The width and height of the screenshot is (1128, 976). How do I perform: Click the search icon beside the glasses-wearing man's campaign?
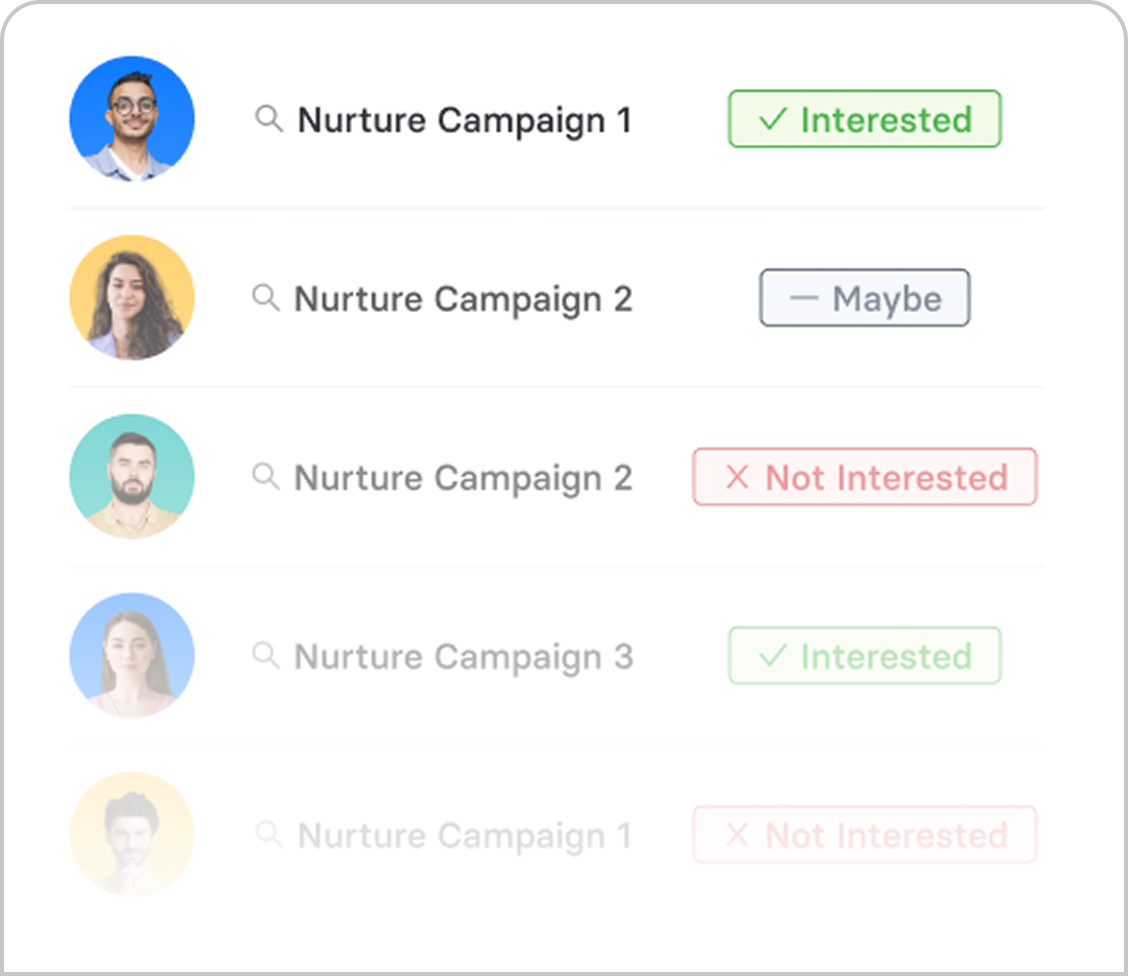coord(269,119)
